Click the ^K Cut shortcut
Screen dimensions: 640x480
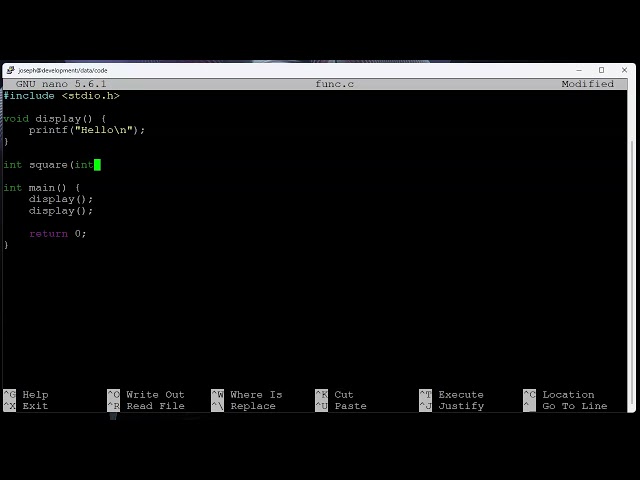point(334,395)
